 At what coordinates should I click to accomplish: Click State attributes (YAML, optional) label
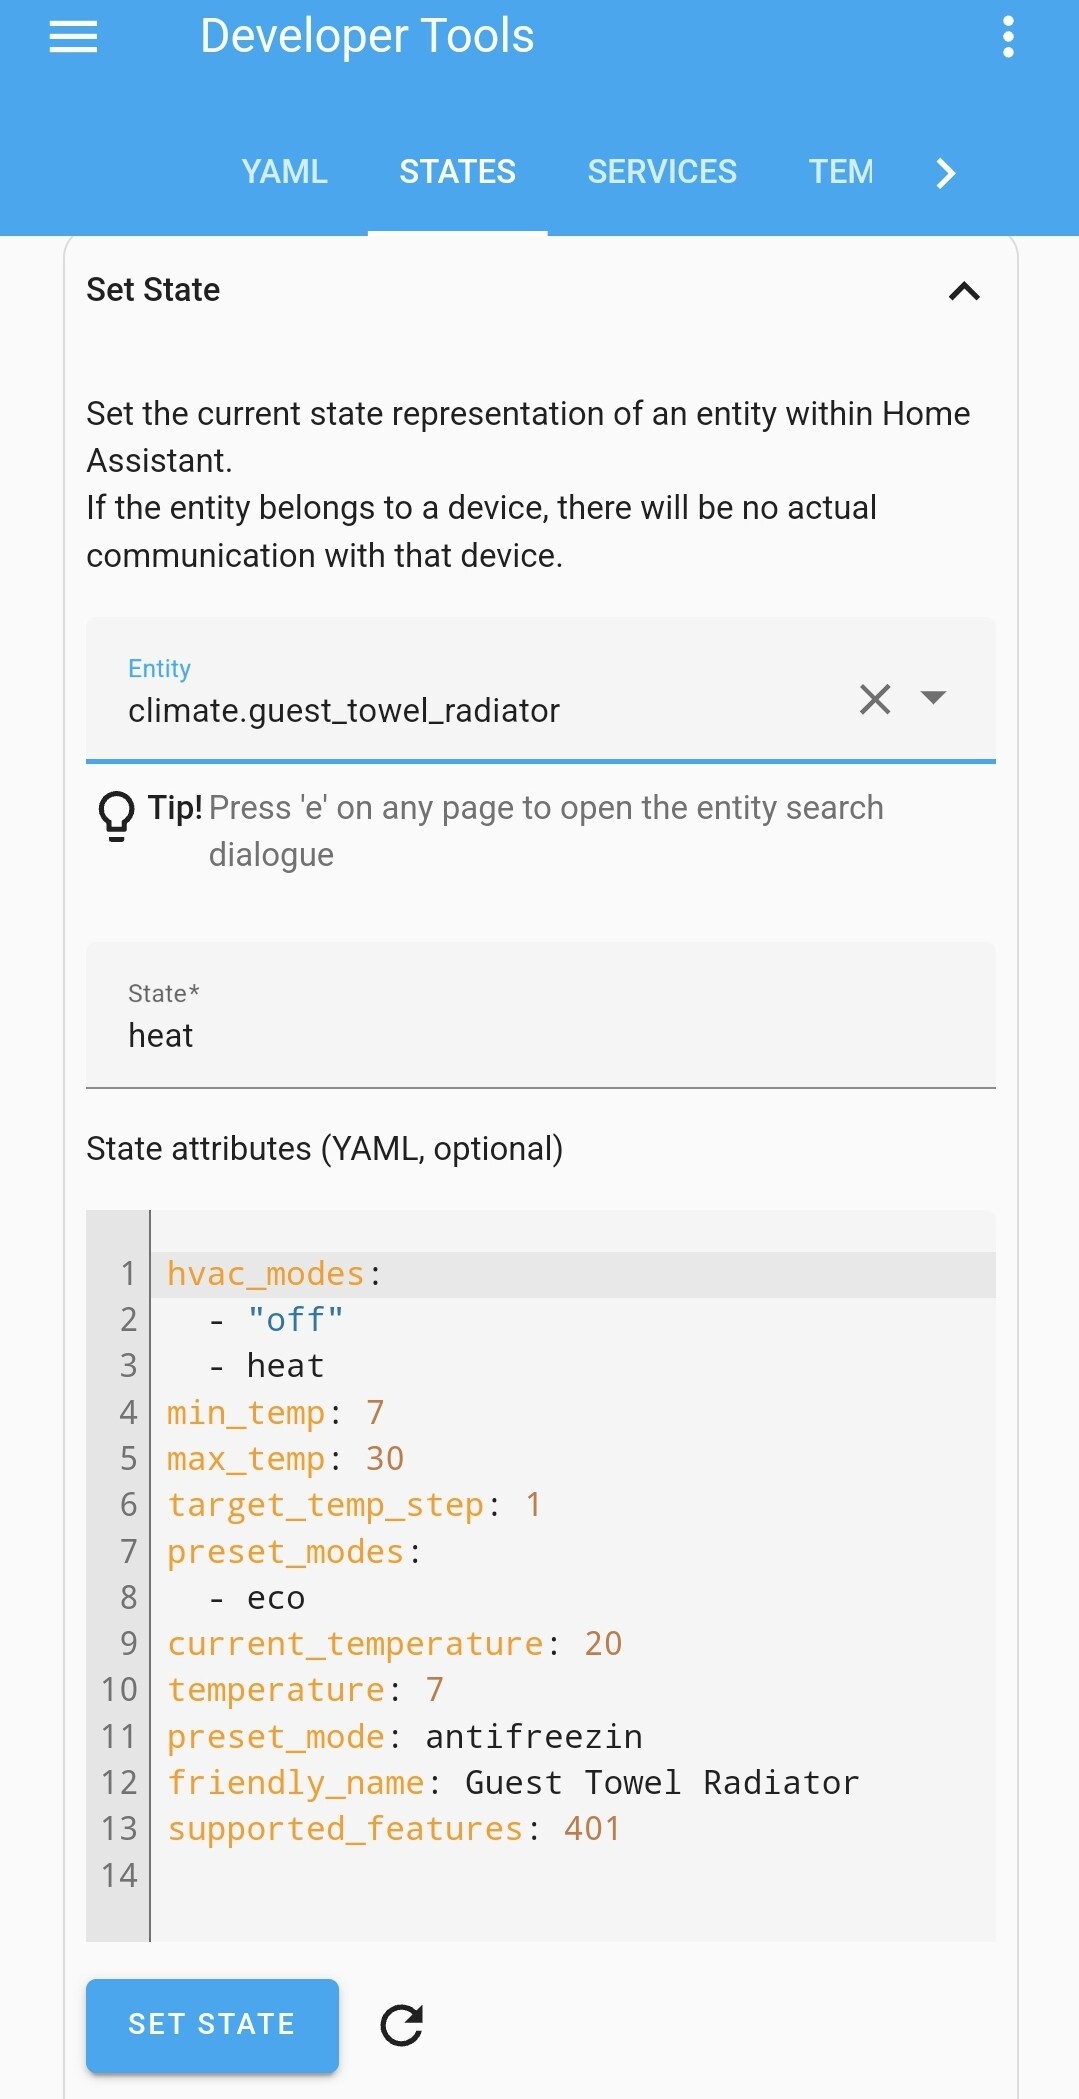point(324,1149)
